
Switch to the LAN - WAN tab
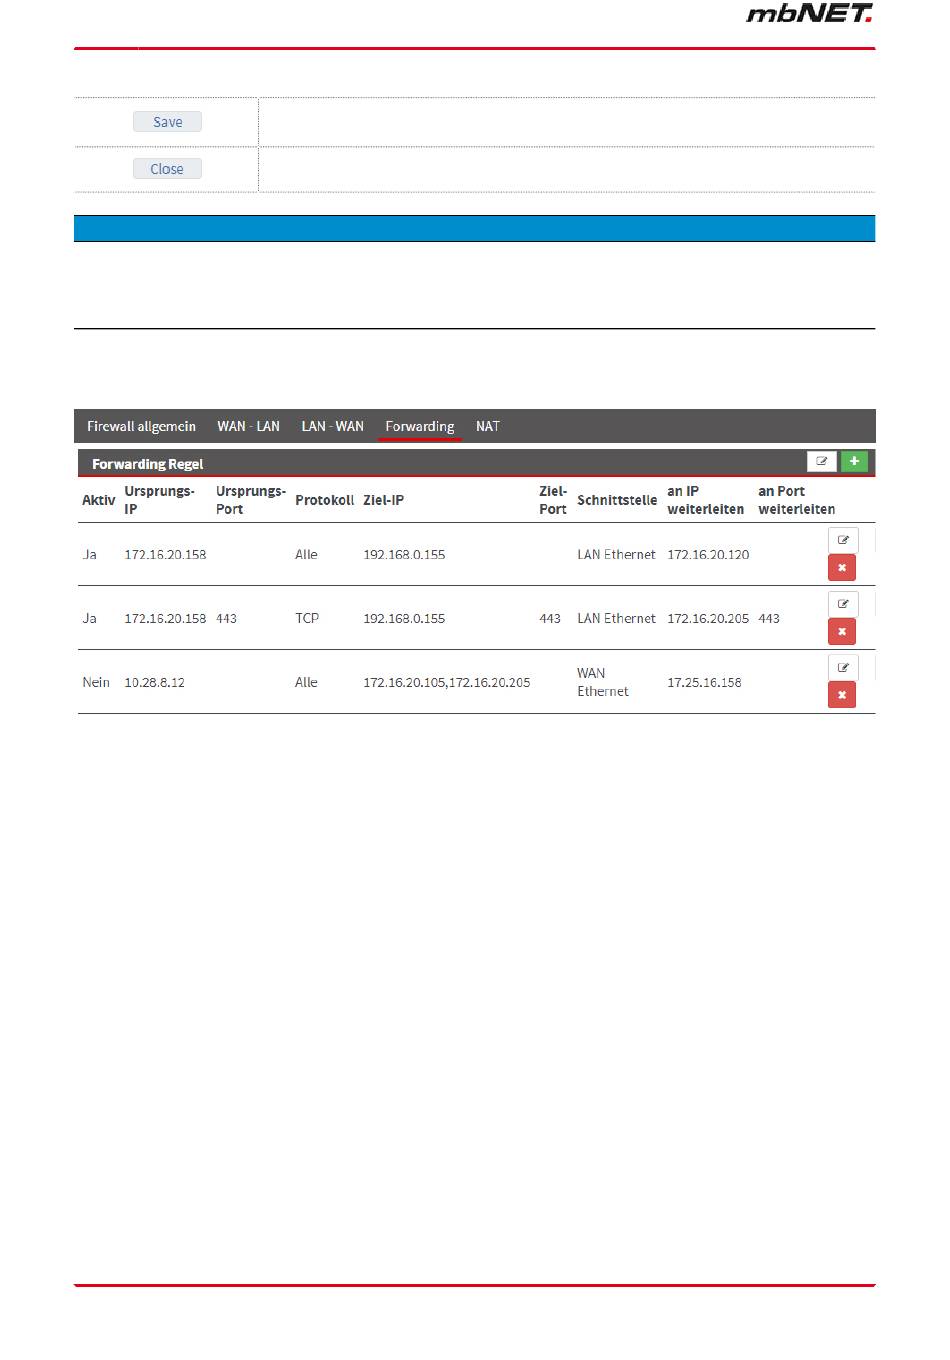tap(332, 426)
